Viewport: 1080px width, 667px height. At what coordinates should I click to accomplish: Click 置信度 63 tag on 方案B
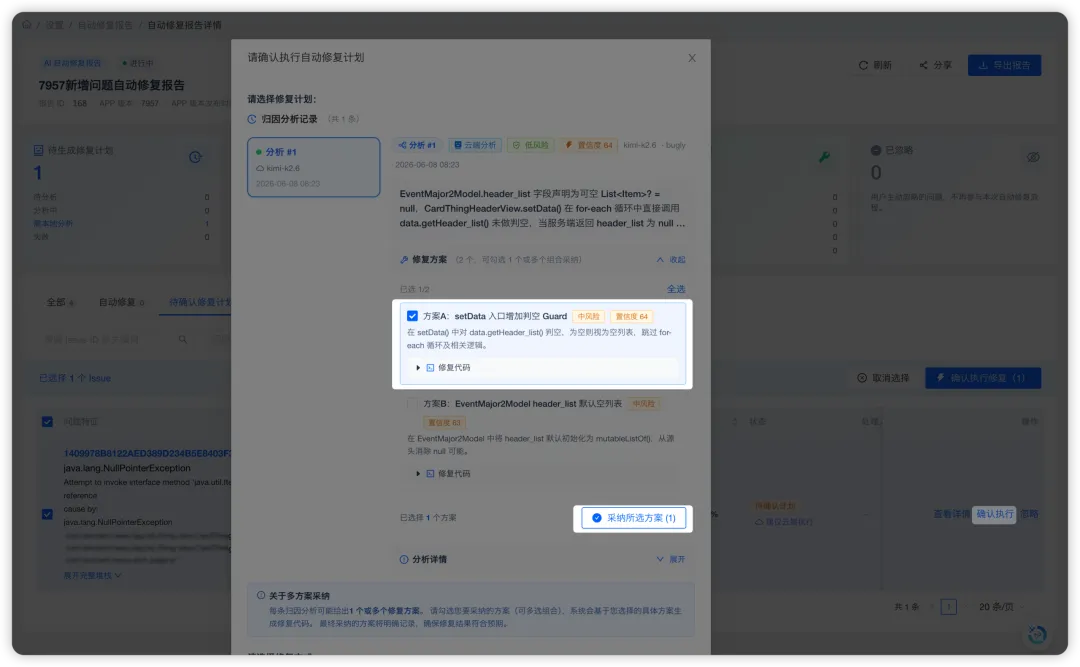click(x=444, y=422)
